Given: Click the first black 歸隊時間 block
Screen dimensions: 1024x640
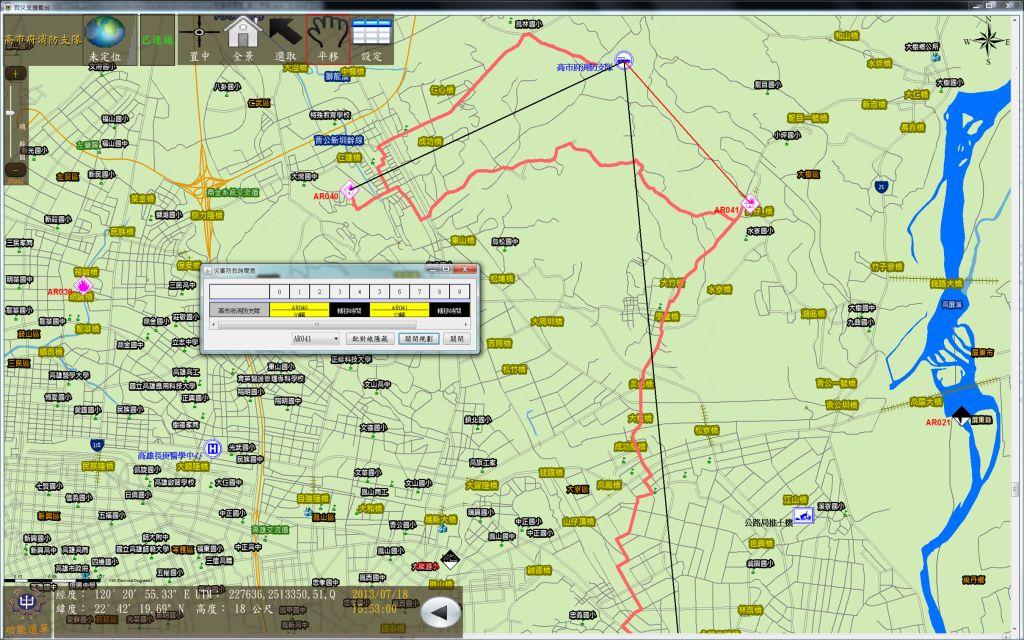Looking at the screenshot, I should point(349,310).
